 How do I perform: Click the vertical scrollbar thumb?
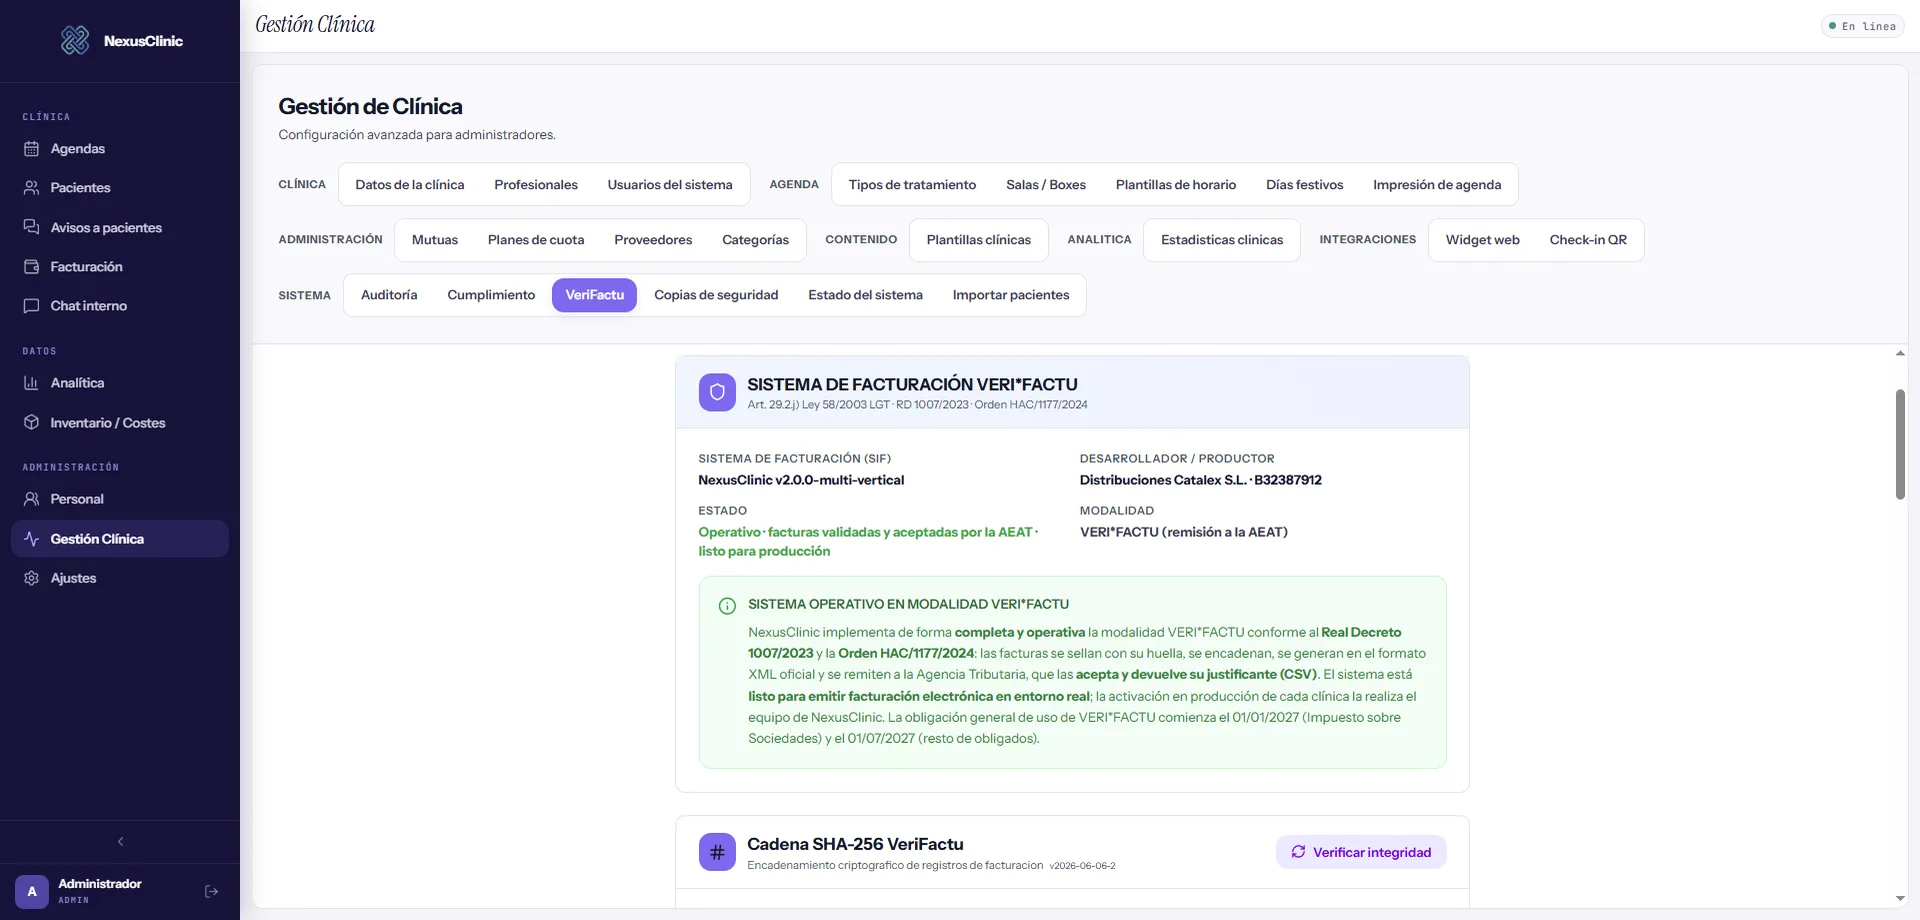coord(1900,445)
